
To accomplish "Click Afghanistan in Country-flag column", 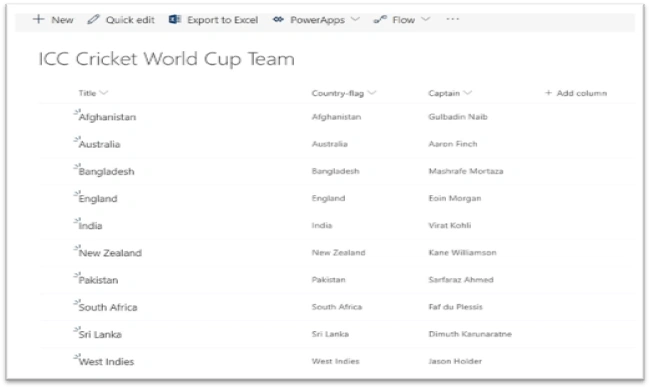I will (x=336, y=117).
